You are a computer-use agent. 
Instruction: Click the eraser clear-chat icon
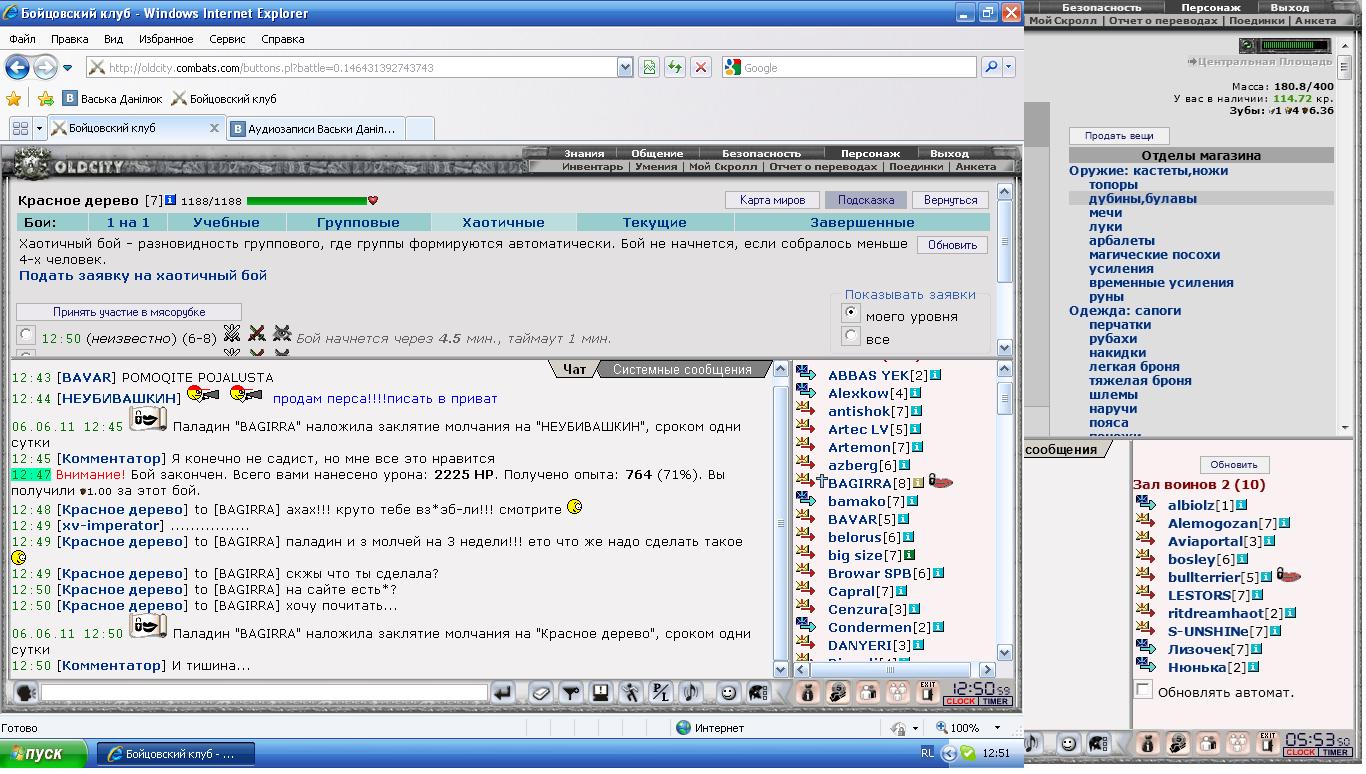tap(540, 692)
